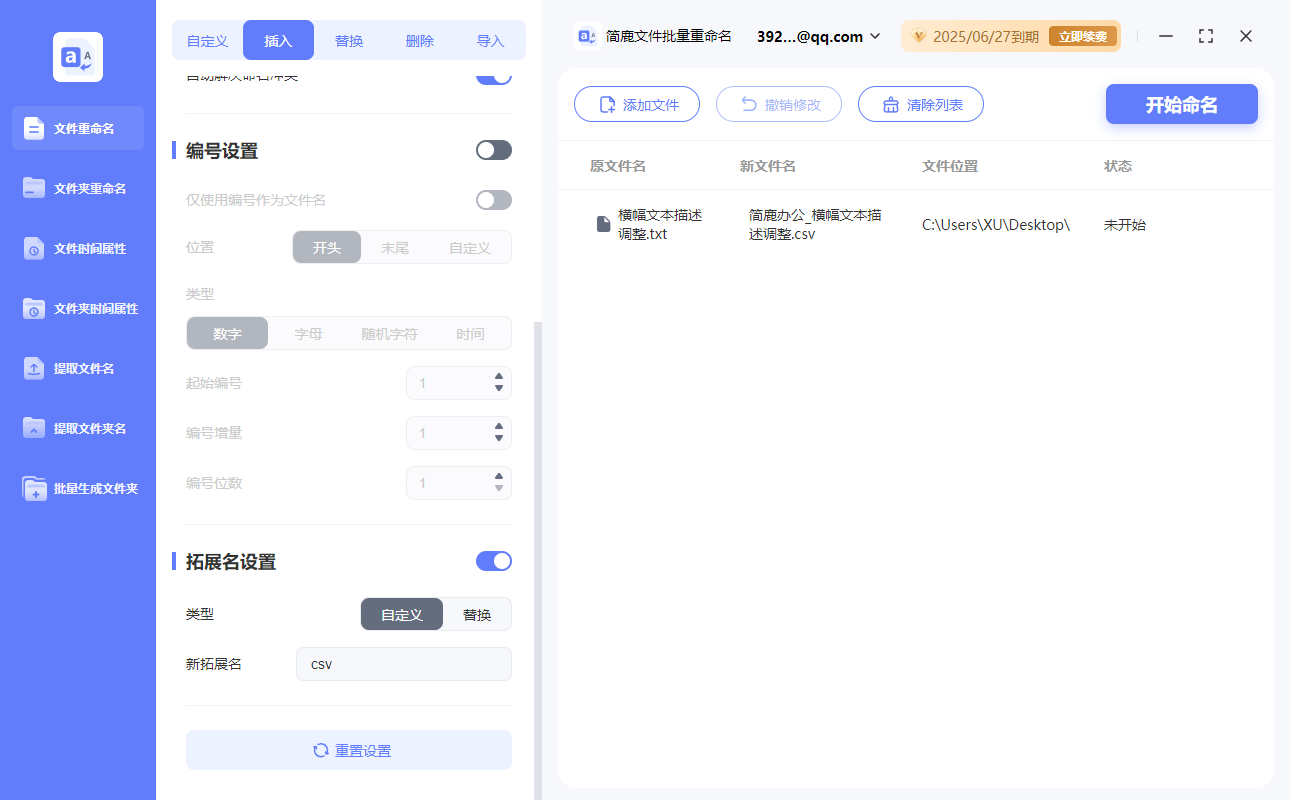Enable 仅使用编号作为文件名 switch
The height and width of the screenshot is (800, 1290).
pyautogui.click(x=493, y=200)
